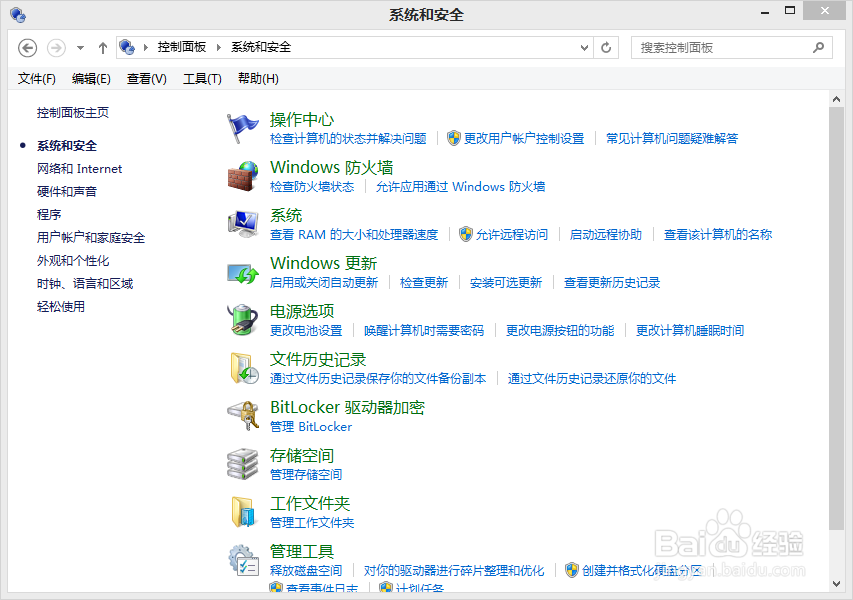853x600 pixels.
Task: Open recent locations dropdown arrow
Action: click(x=81, y=48)
